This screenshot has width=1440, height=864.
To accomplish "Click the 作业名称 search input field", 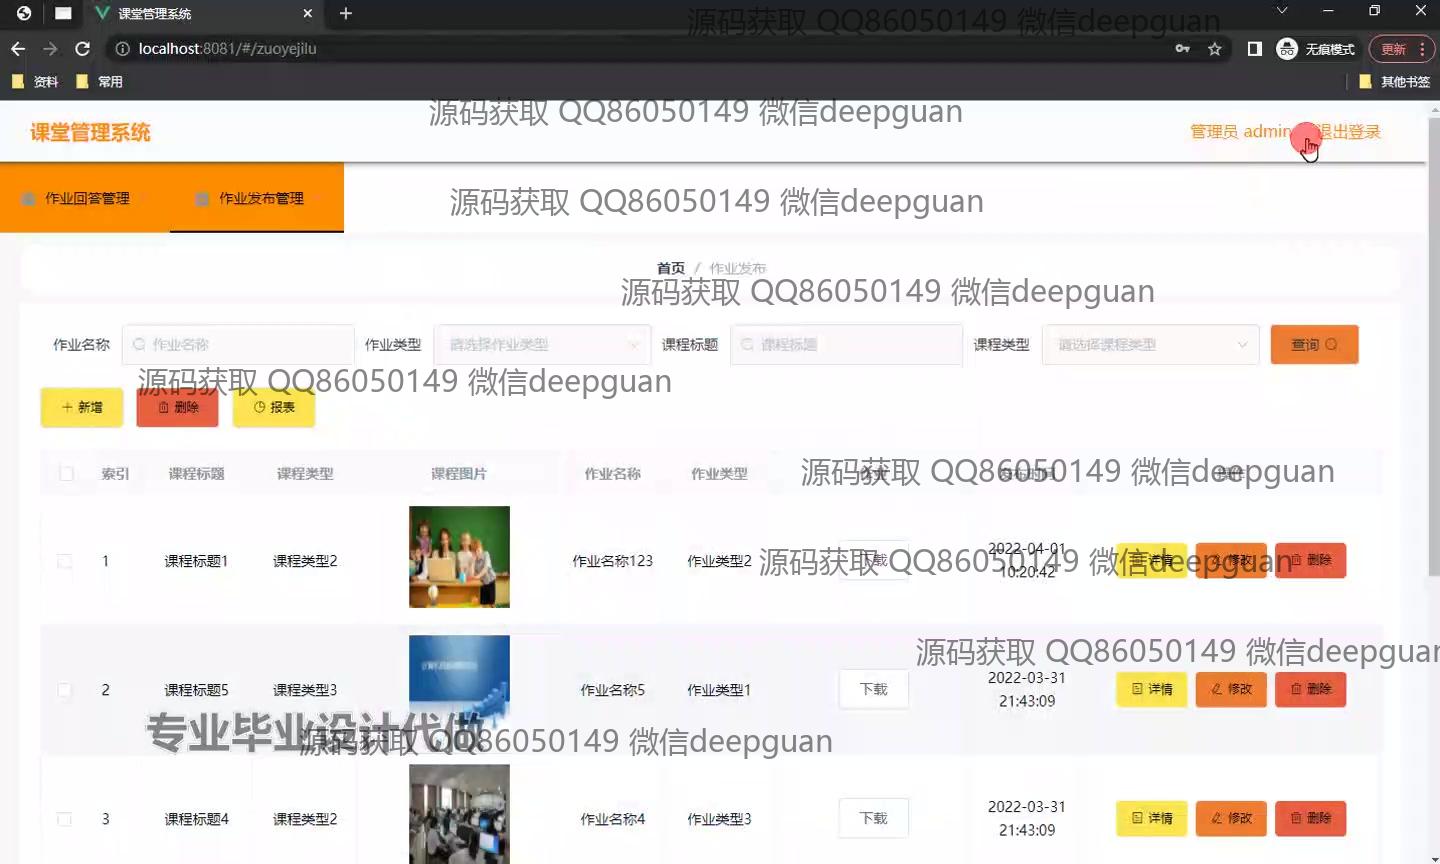I will (x=240, y=345).
